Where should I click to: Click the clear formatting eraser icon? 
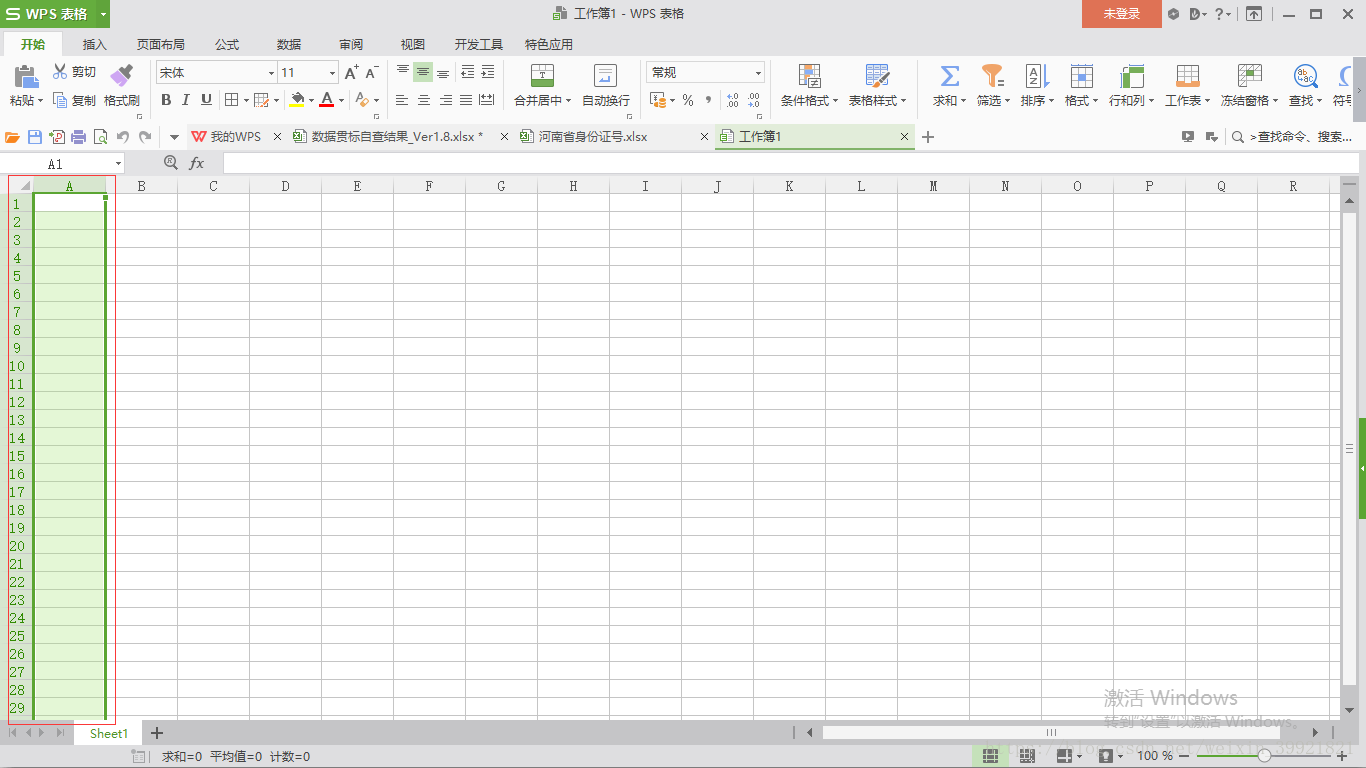(x=362, y=100)
